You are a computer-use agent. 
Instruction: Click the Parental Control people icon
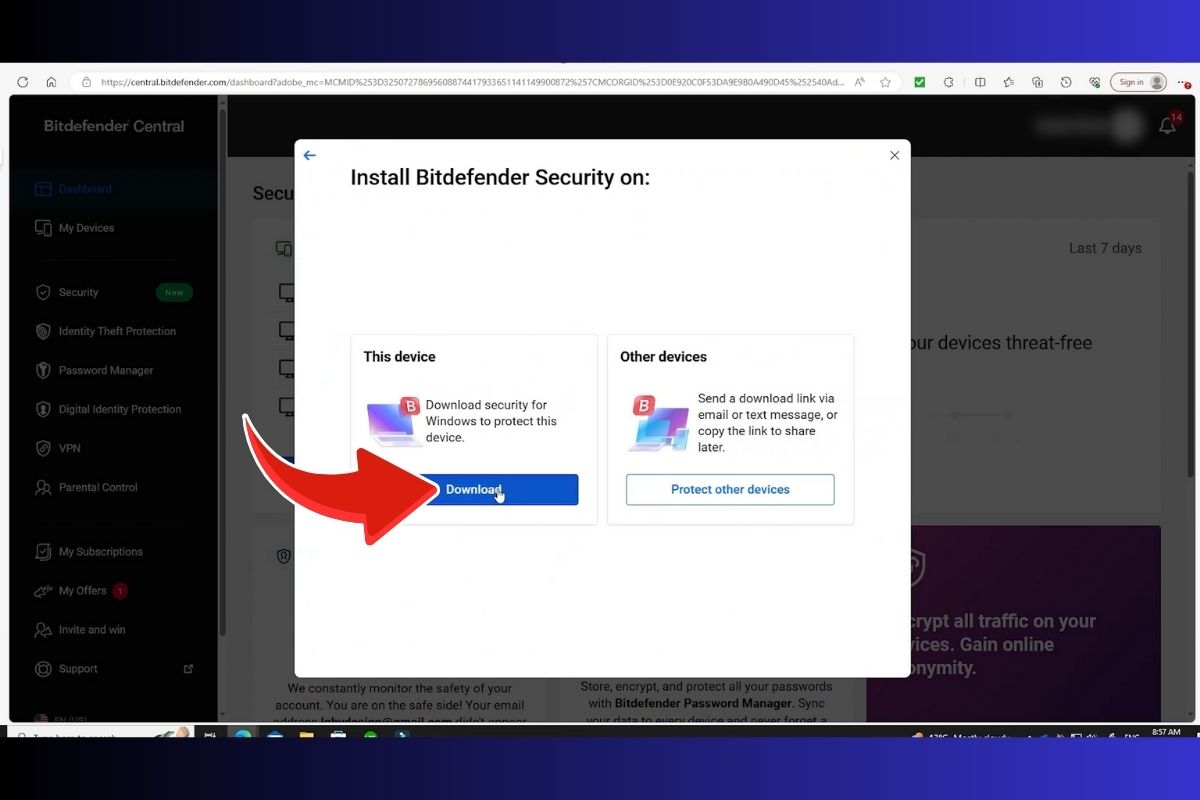coord(43,487)
